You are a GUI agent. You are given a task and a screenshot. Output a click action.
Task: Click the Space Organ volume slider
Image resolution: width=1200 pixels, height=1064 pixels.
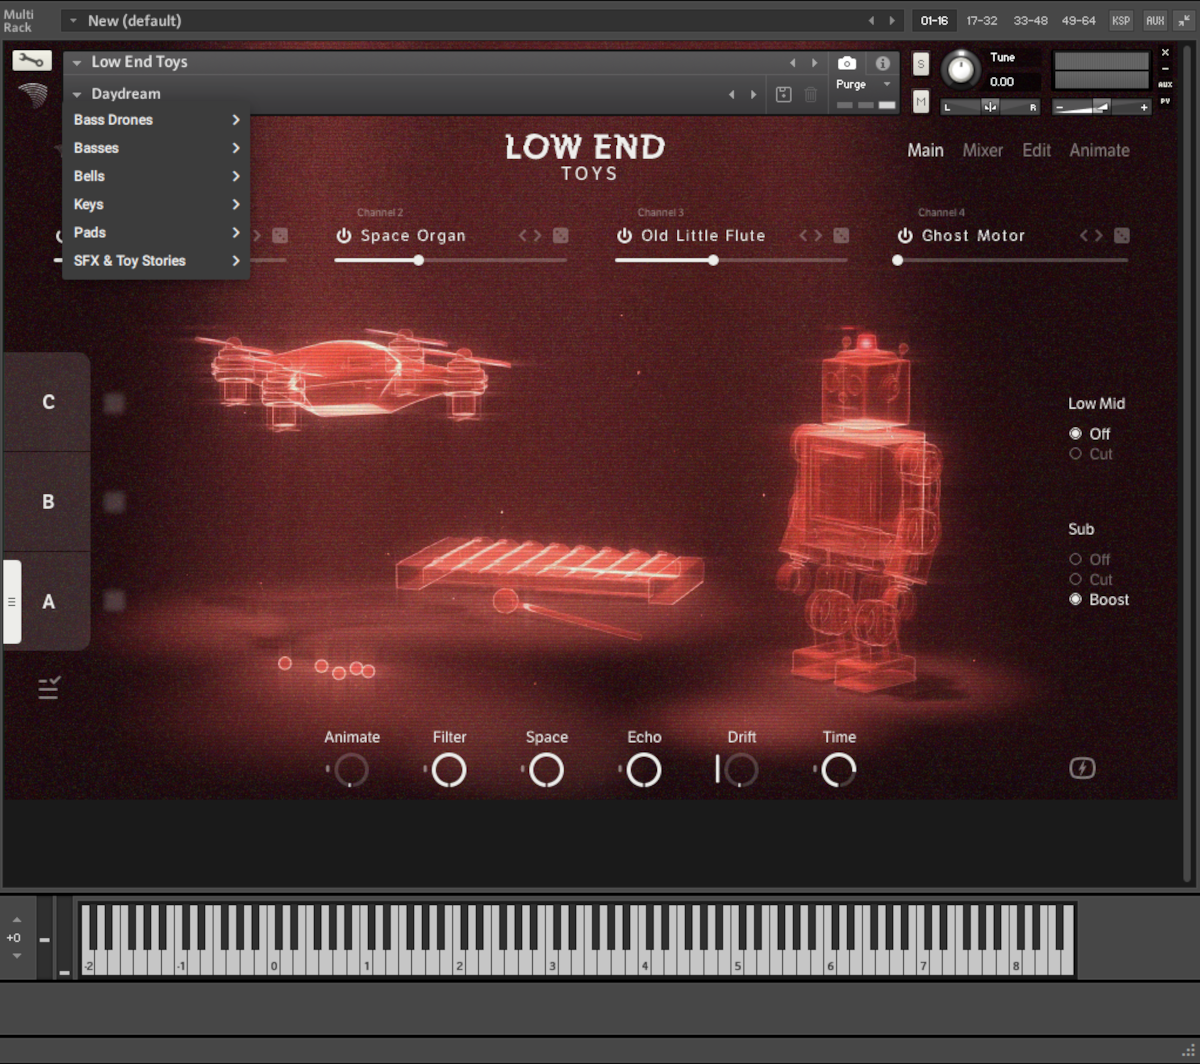(451, 260)
